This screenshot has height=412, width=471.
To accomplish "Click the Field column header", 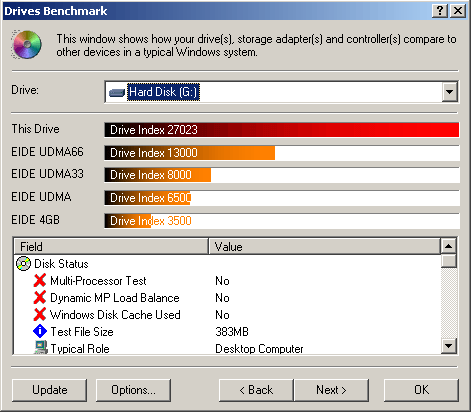I will point(111,247).
